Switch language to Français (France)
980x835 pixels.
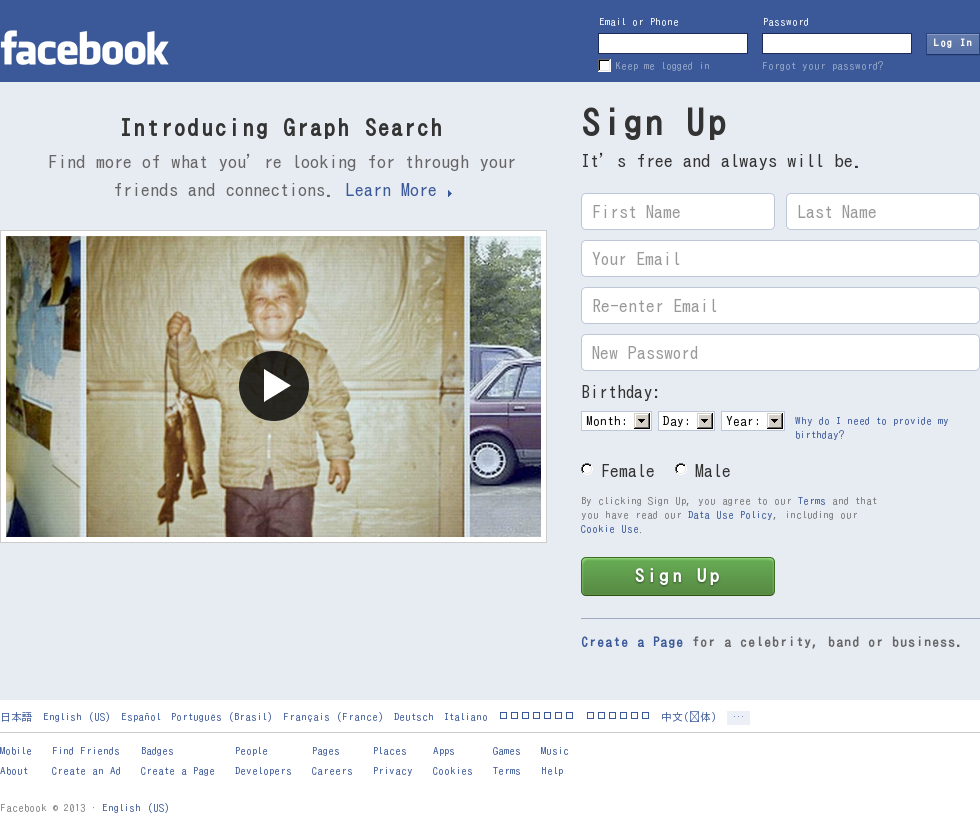(333, 717)
